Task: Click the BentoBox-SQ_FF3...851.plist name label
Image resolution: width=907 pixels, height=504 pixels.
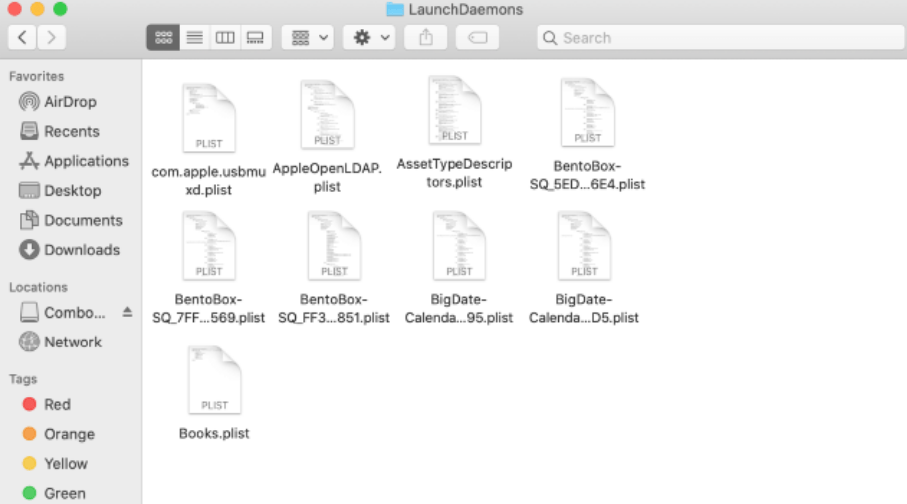Action: (x=334, y=308)
